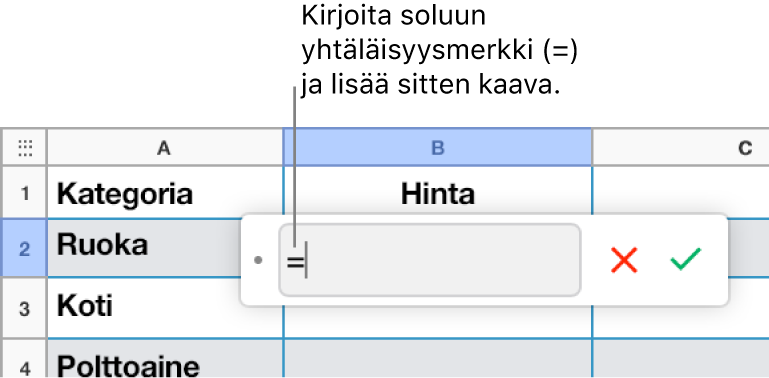The image size is (769, 378).
Task: Accept the formula with the green checkmark
Action: click(686, 259)
